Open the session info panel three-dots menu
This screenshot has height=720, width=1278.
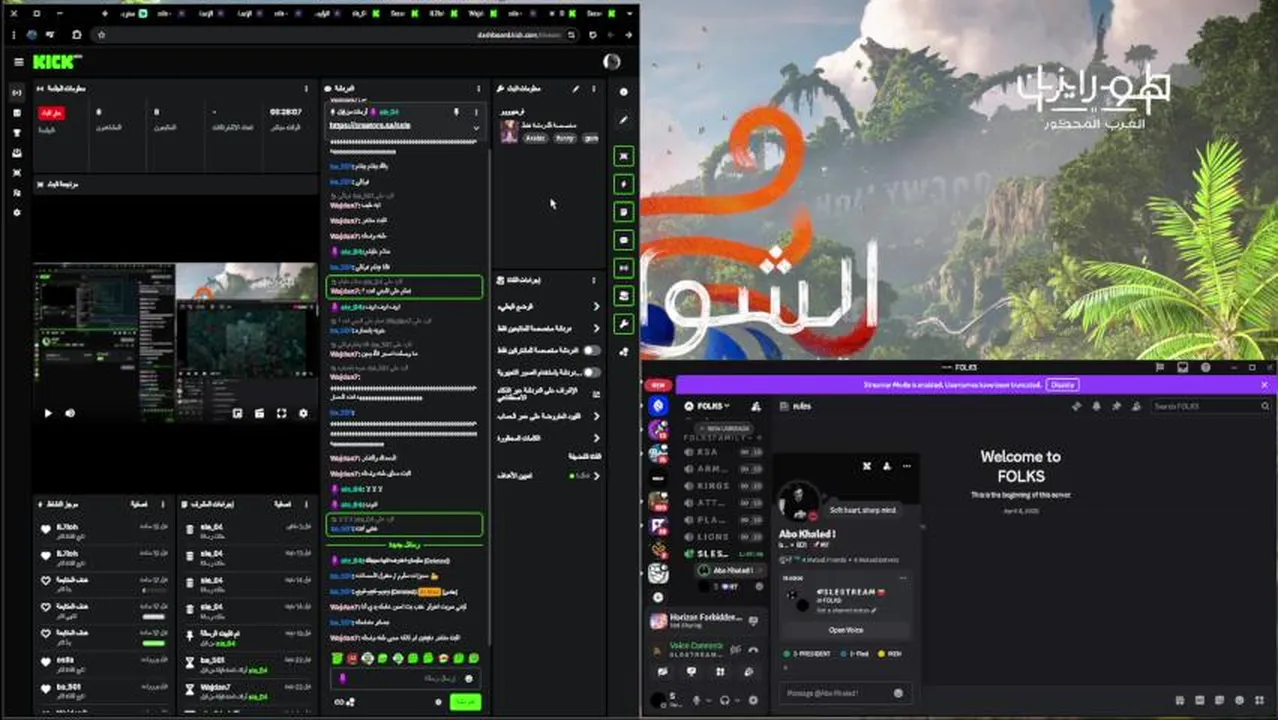coord(306,89)
